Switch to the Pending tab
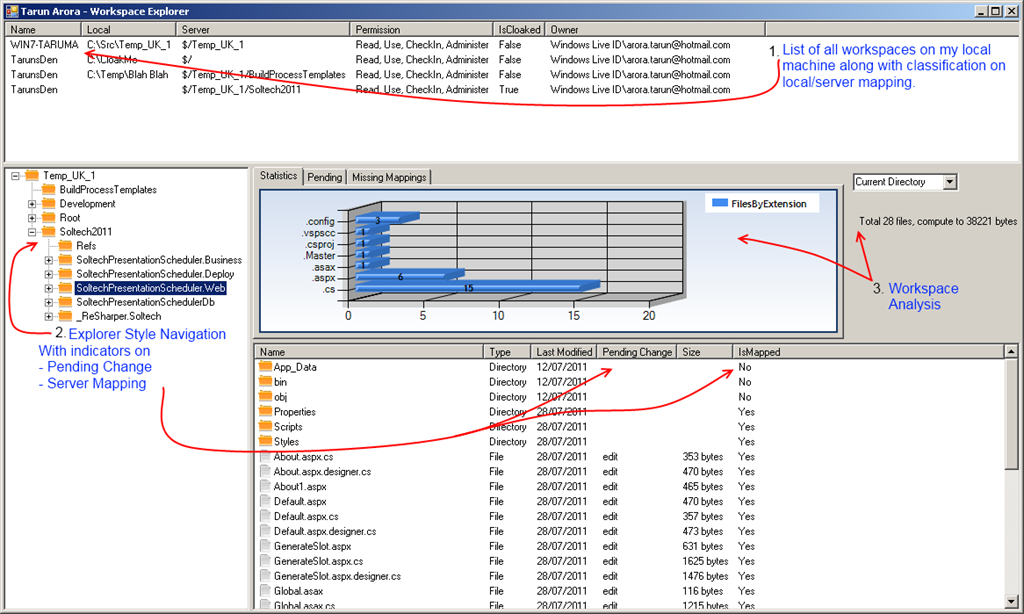The height and width of the screenshot is (614, 1024). [325, 177]
